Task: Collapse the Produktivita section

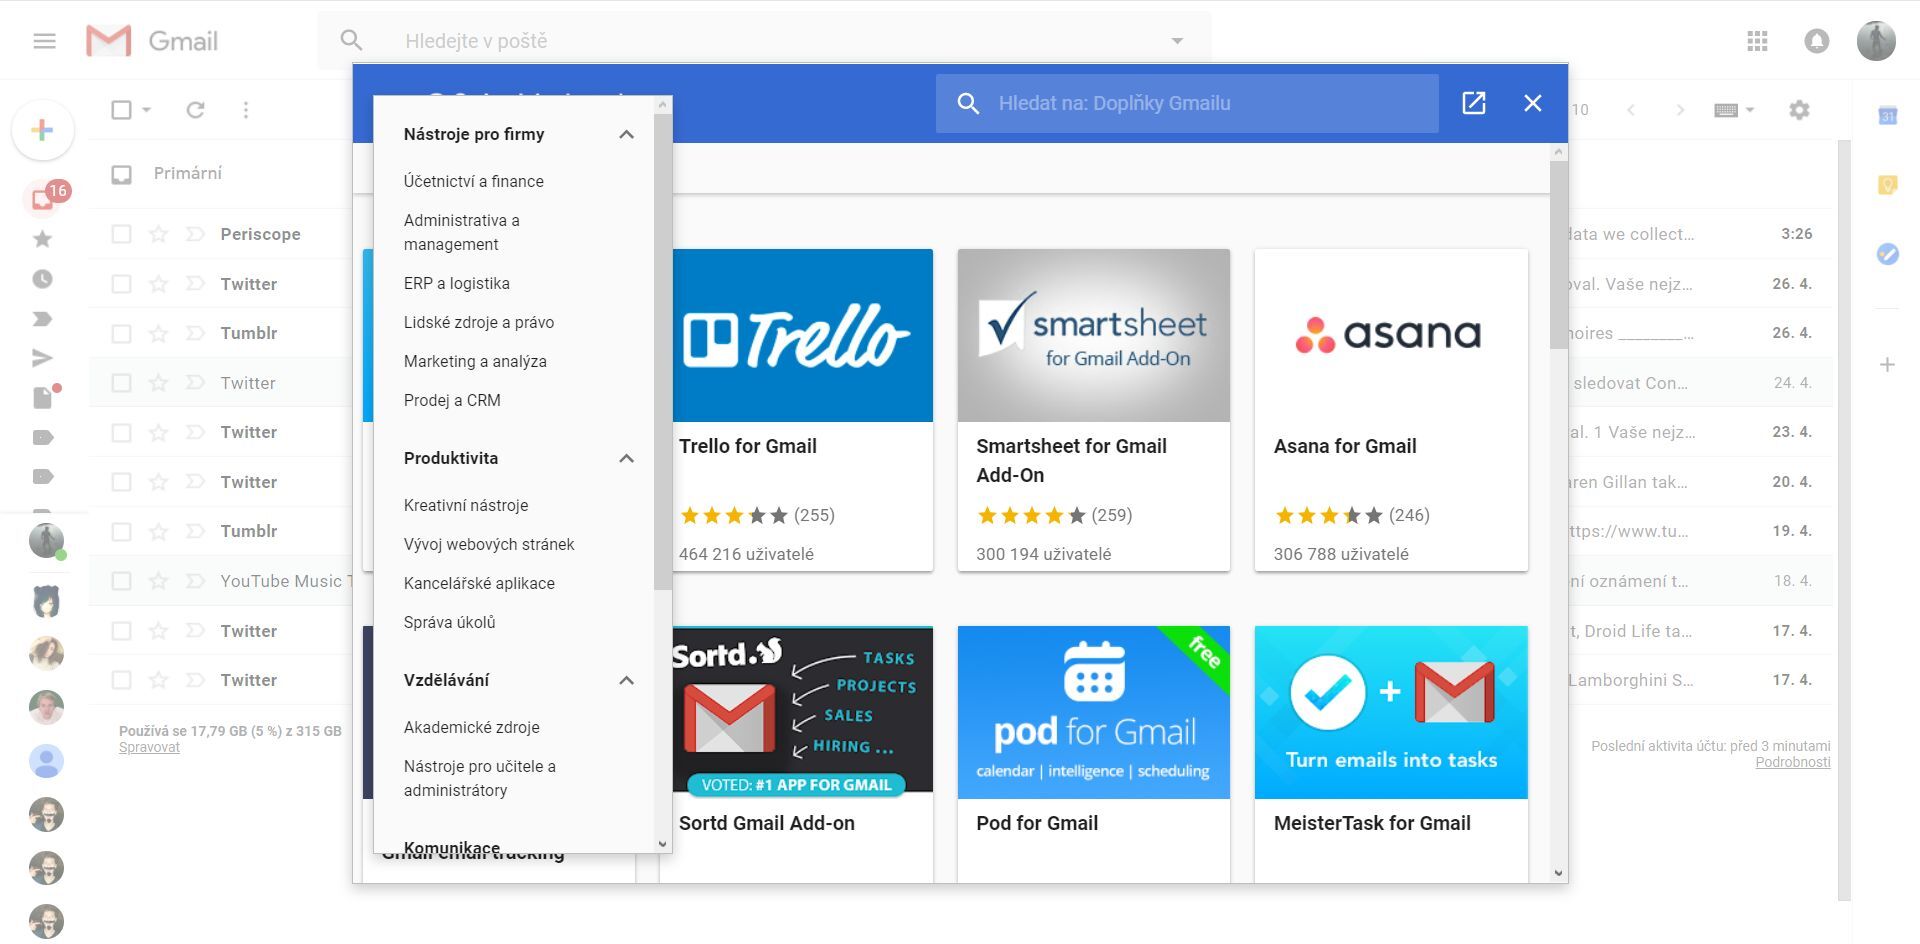Action: 627,458
